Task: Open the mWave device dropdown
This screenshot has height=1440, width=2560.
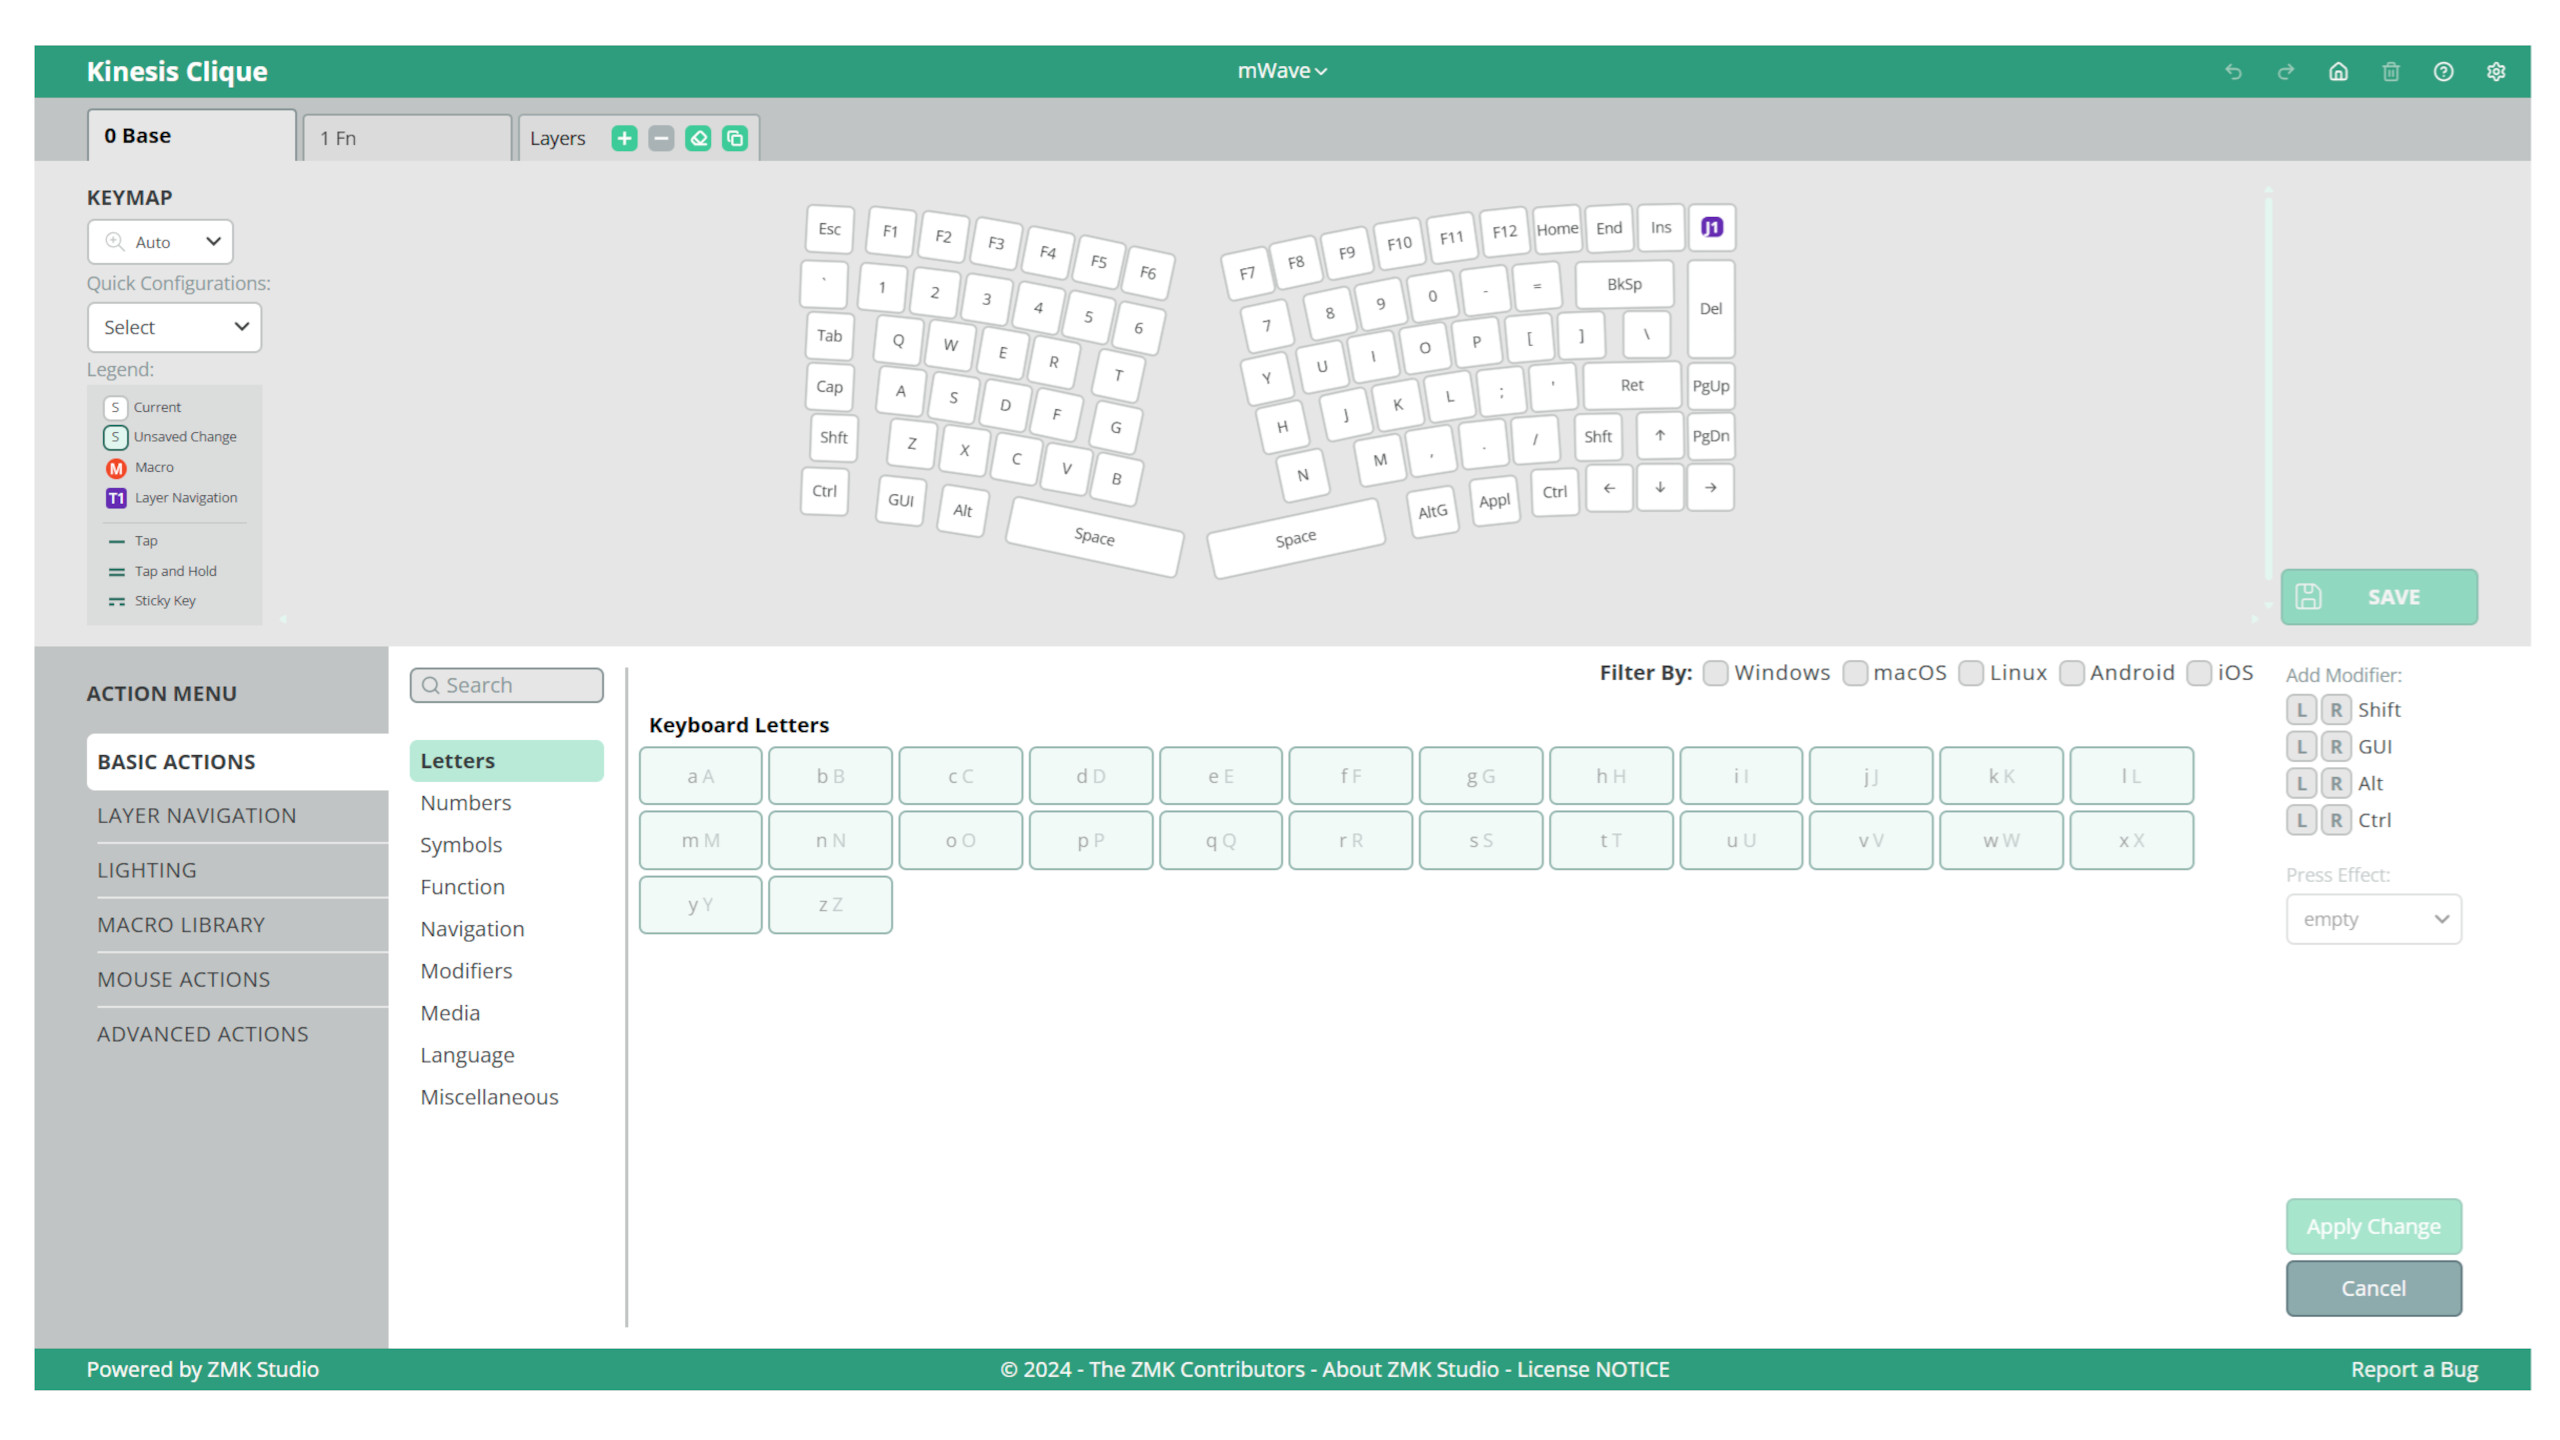Action: click(x=1281, y=71)
